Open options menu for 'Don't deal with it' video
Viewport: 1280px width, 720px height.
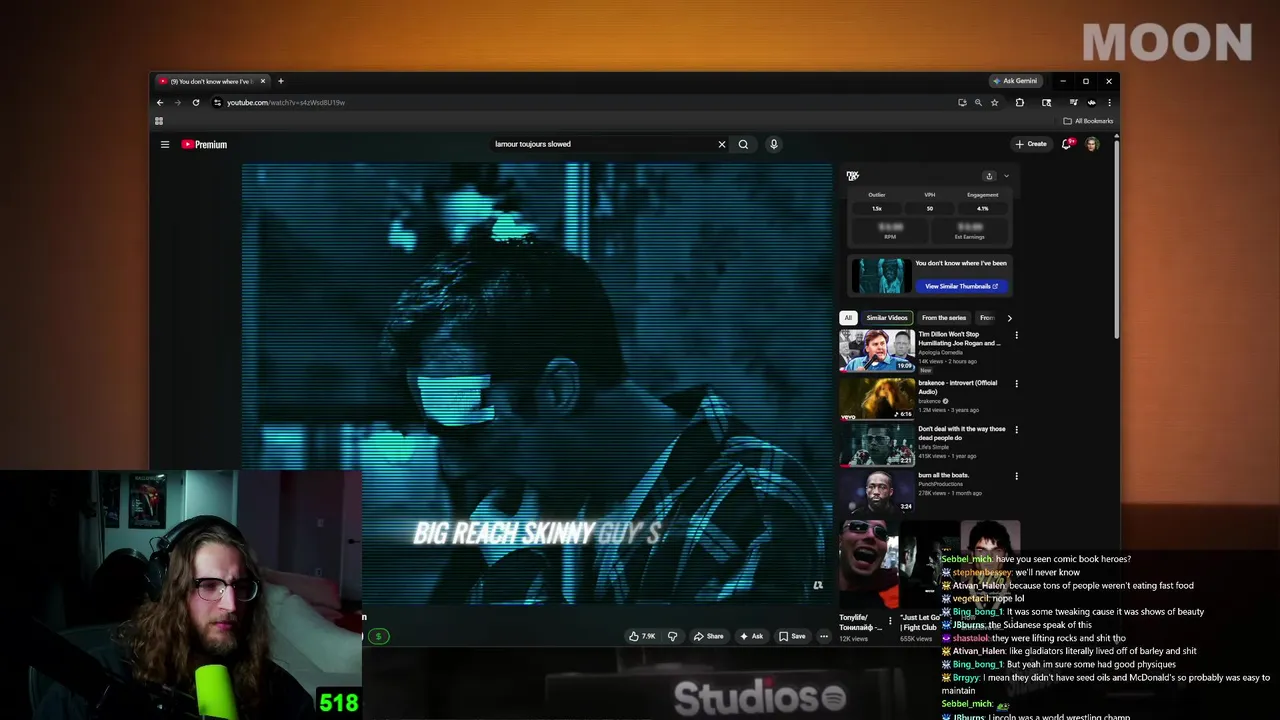1016,430
